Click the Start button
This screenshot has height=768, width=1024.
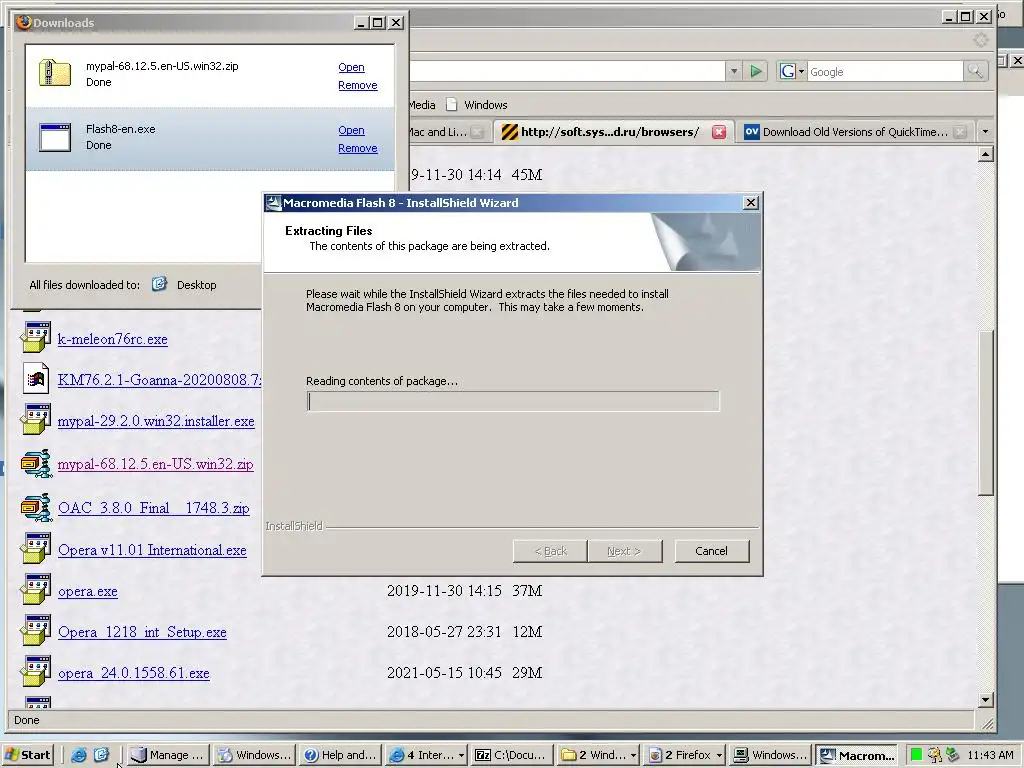(28, 755)
